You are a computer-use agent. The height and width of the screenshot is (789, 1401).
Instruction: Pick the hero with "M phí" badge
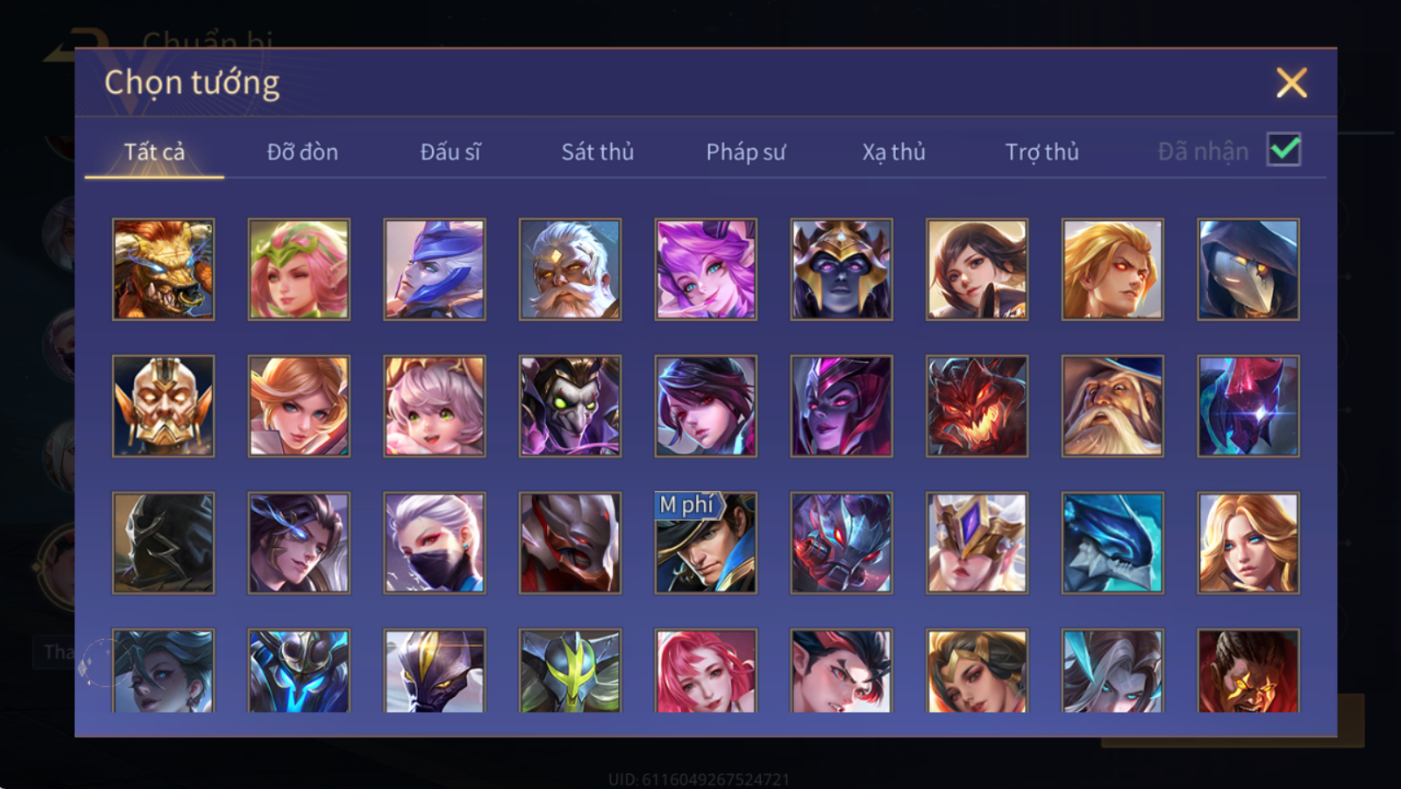pyautogui.click(x=706, y=543)
